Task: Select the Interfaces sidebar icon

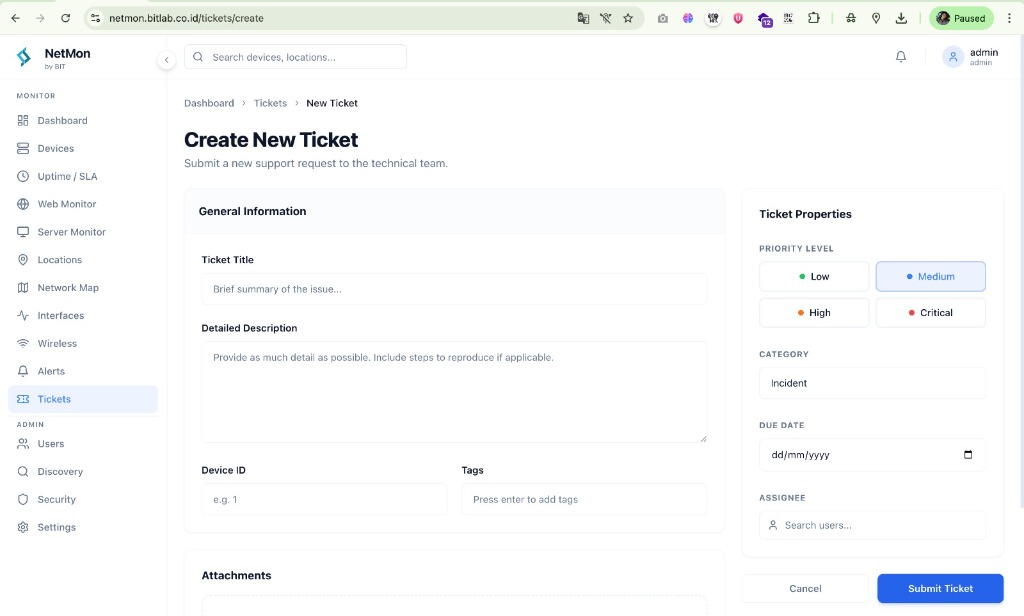Action: 23,315
